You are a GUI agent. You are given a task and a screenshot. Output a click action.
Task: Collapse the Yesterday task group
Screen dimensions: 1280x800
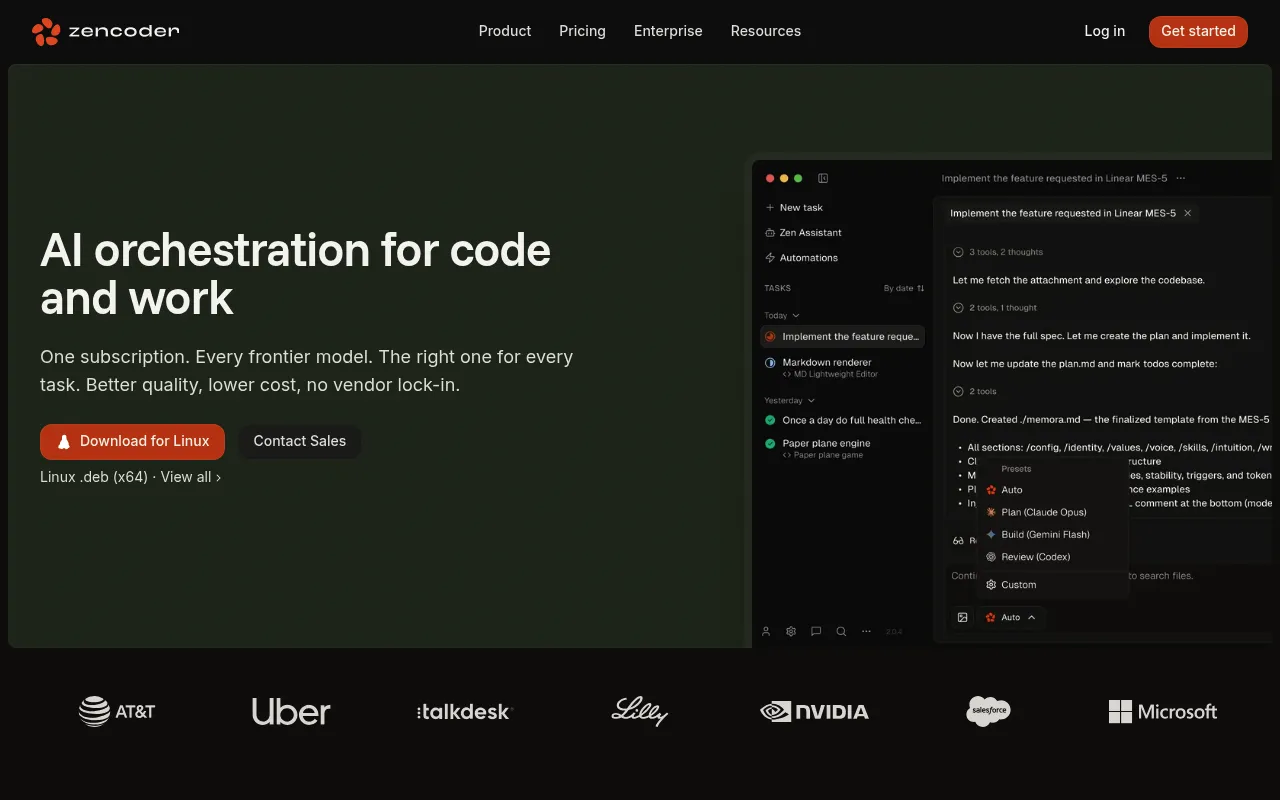(789, 400)
